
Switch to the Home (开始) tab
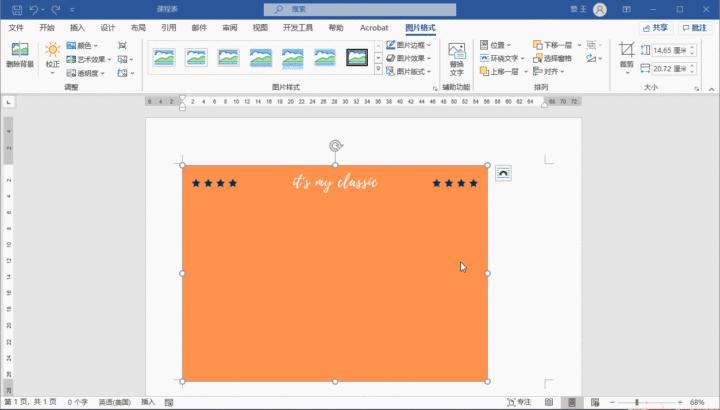(47, 28)
